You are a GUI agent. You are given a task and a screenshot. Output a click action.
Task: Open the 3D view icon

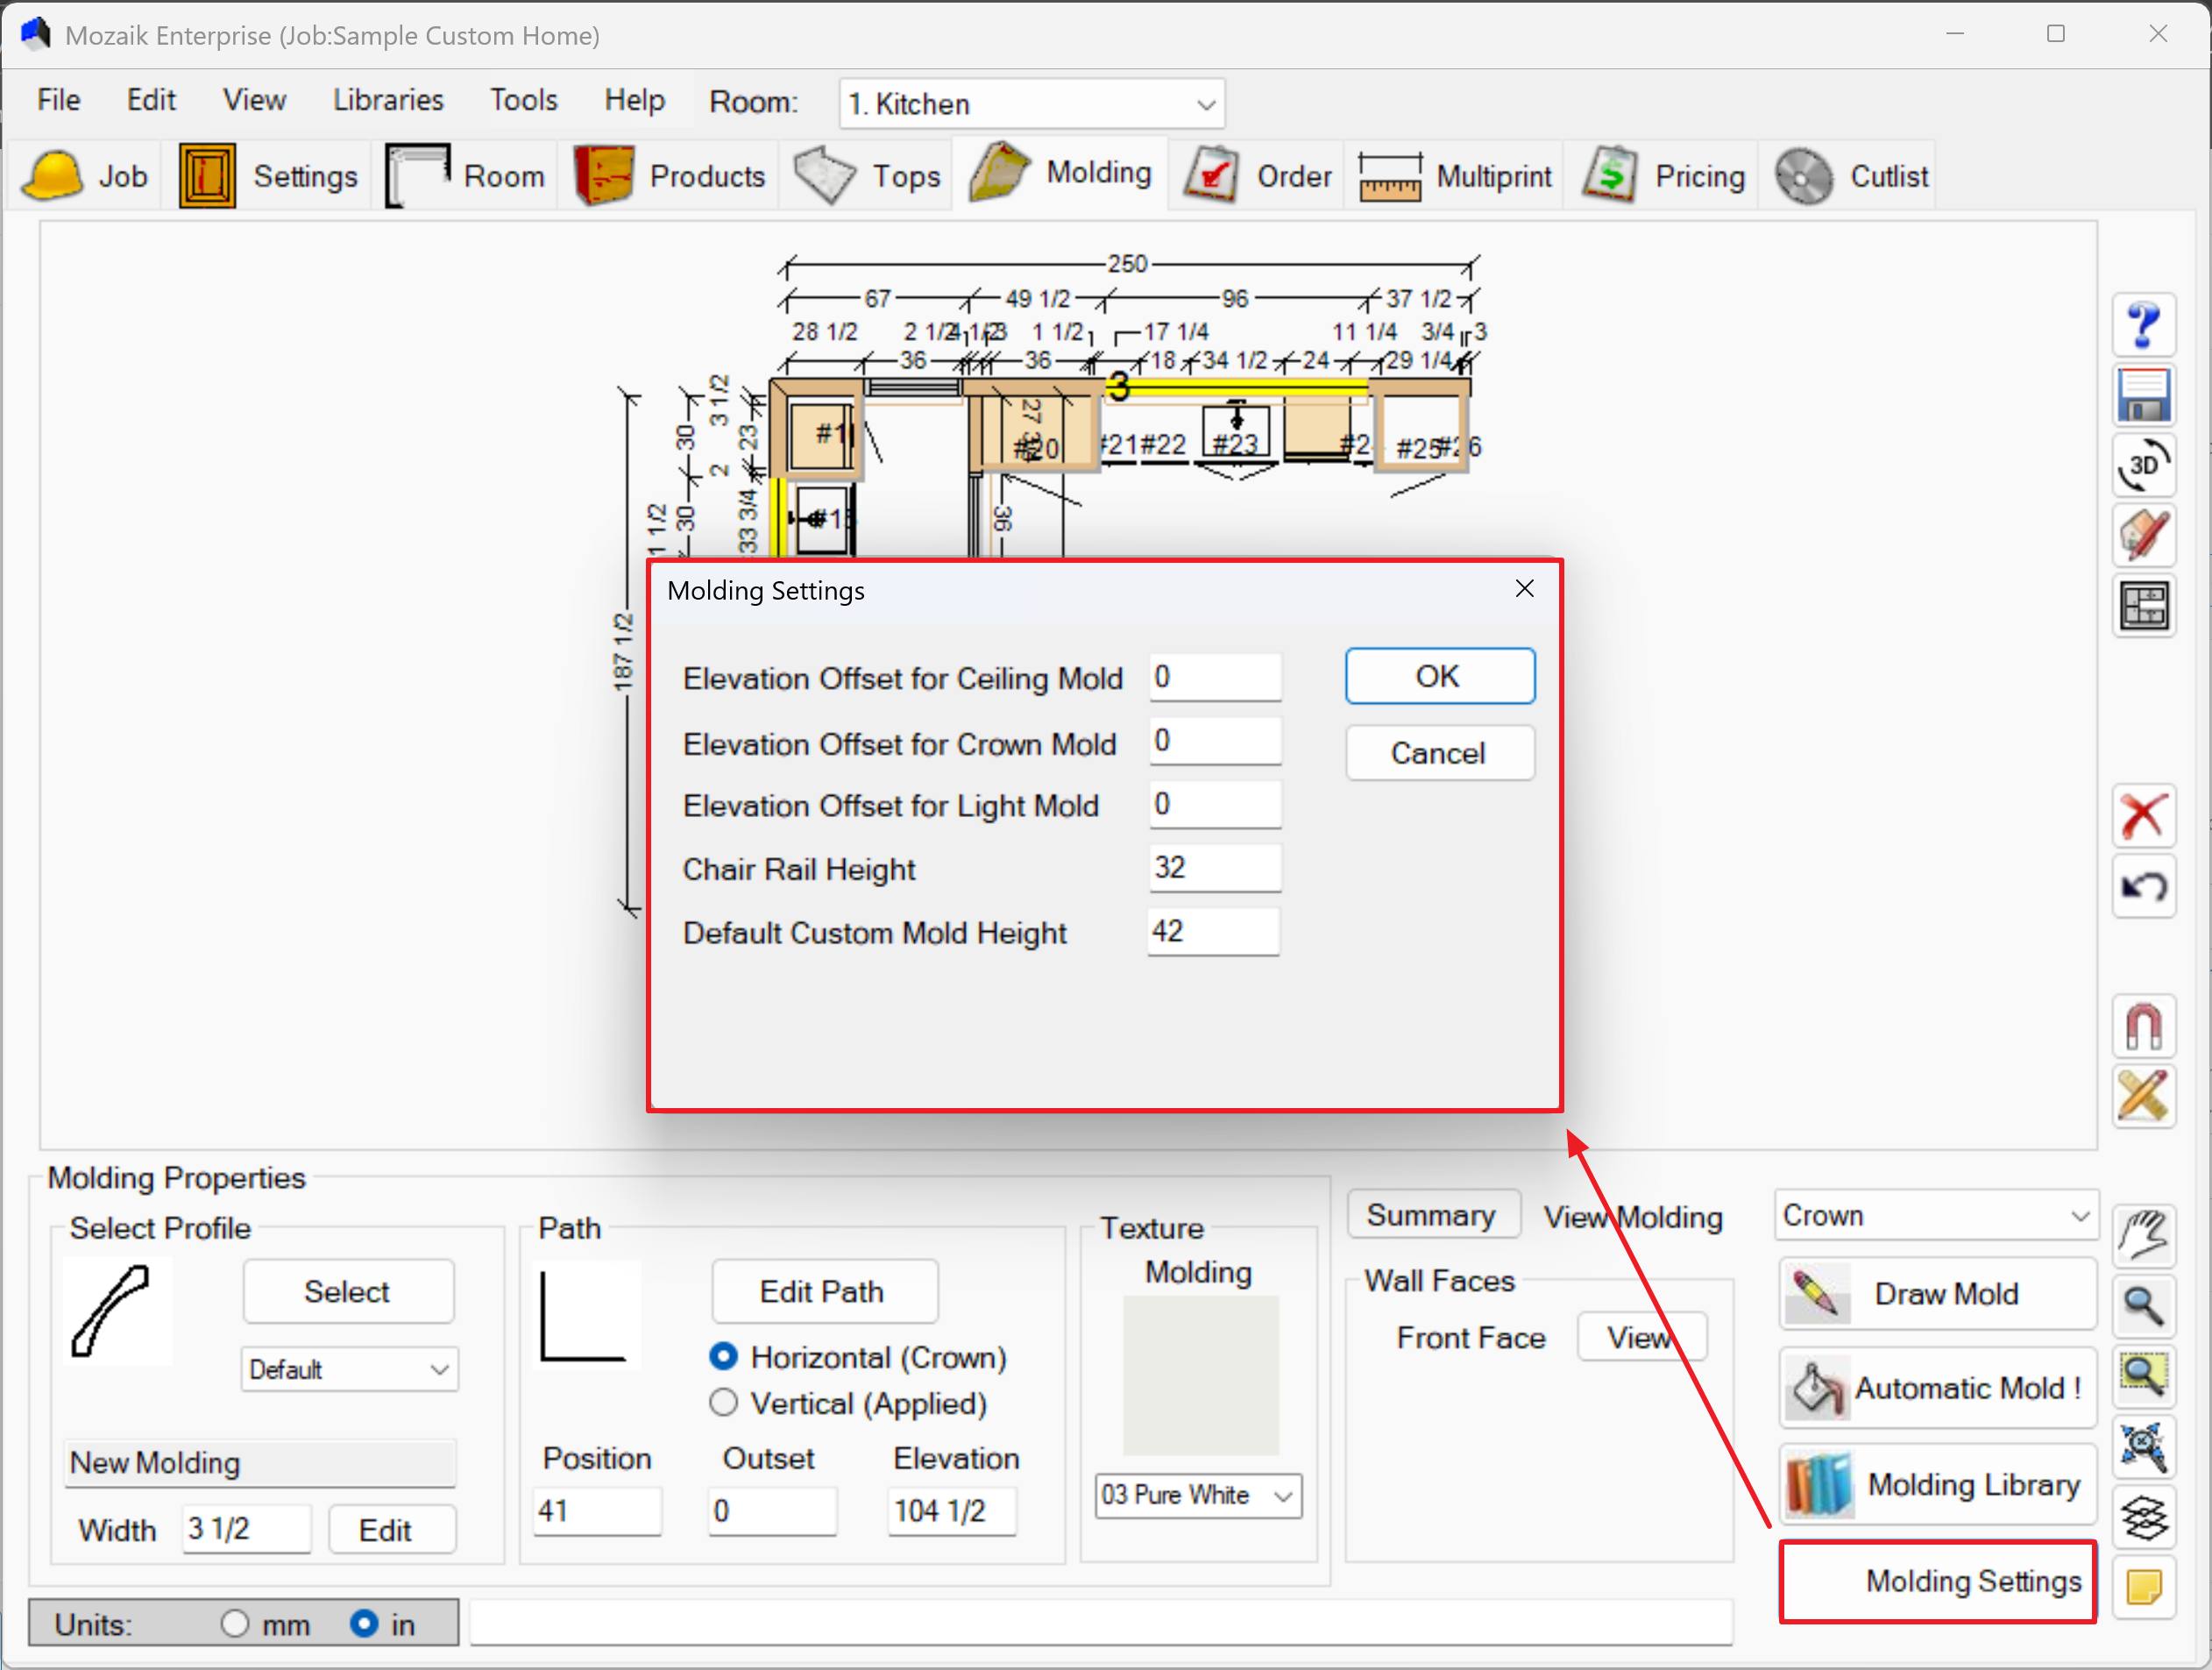tap(2143, 466)
